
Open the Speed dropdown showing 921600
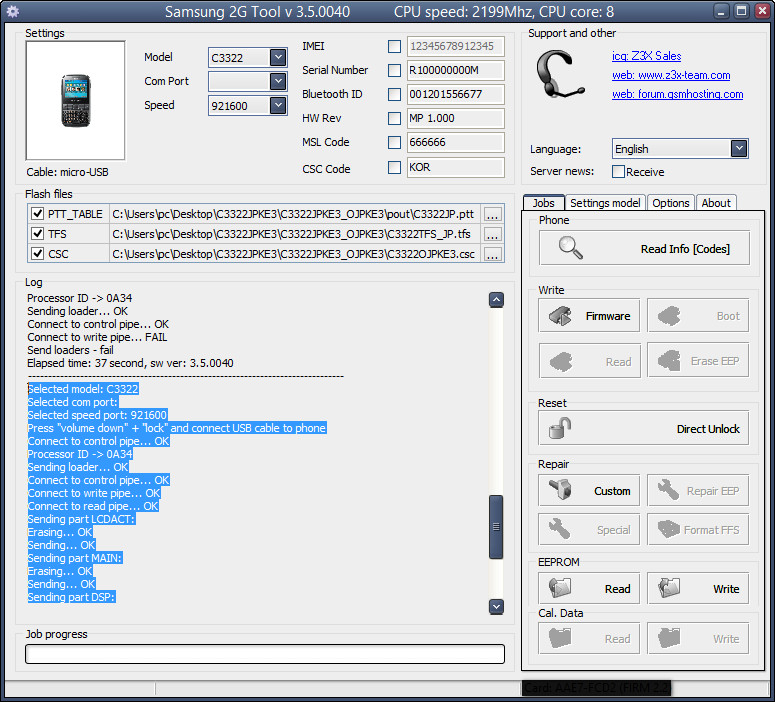278,105
